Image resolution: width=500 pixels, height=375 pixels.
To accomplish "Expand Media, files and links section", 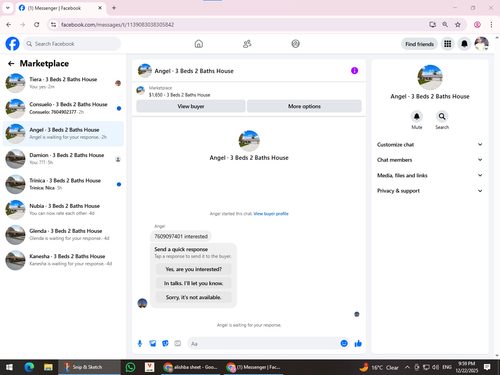I will tap(430, 175).
